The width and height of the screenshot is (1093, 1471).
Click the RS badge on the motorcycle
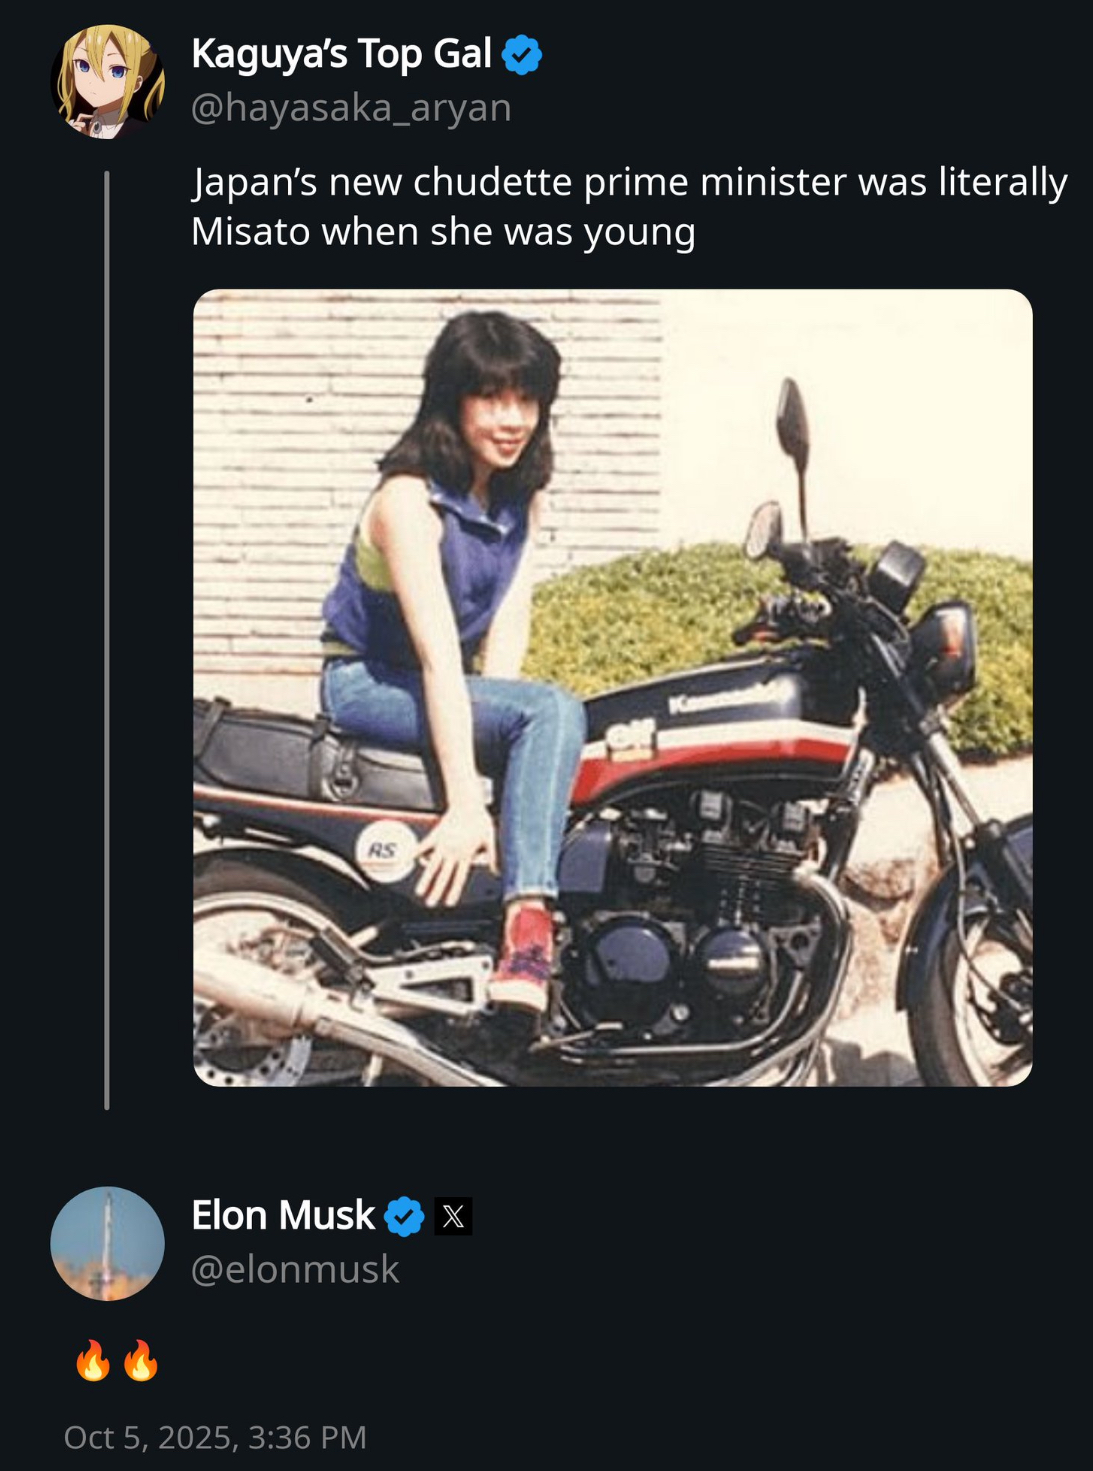tap(384, 850)
